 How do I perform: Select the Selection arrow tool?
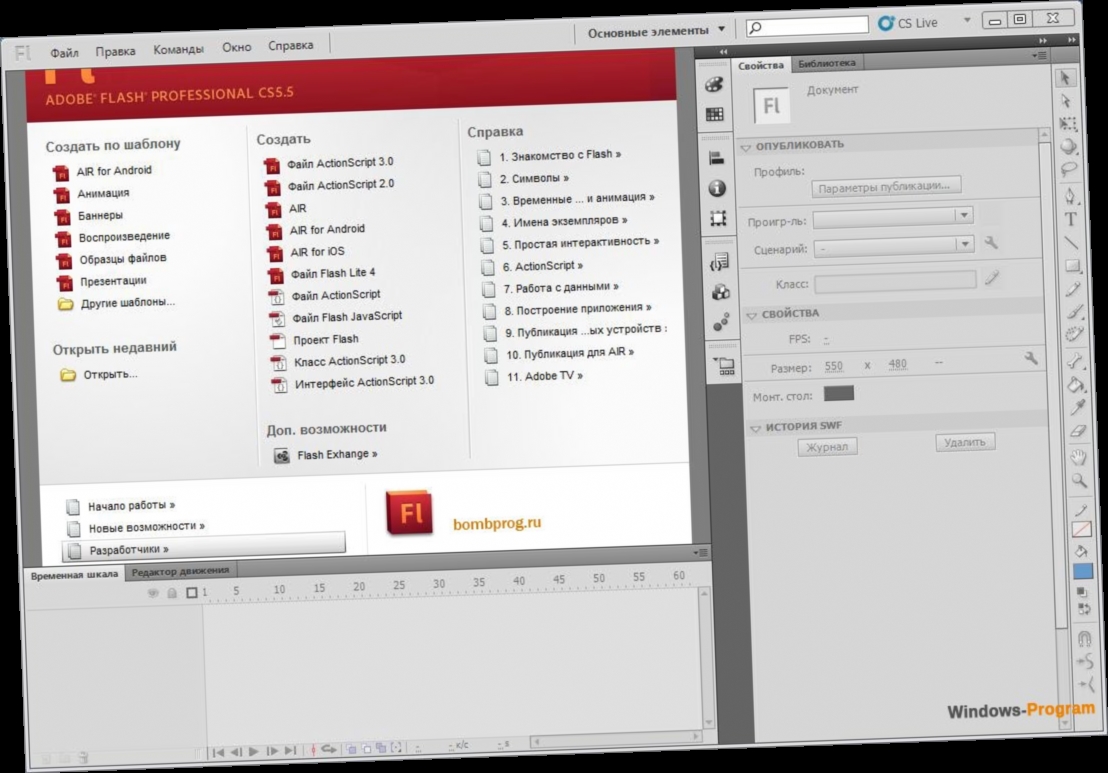click(x=1066, y=78)
